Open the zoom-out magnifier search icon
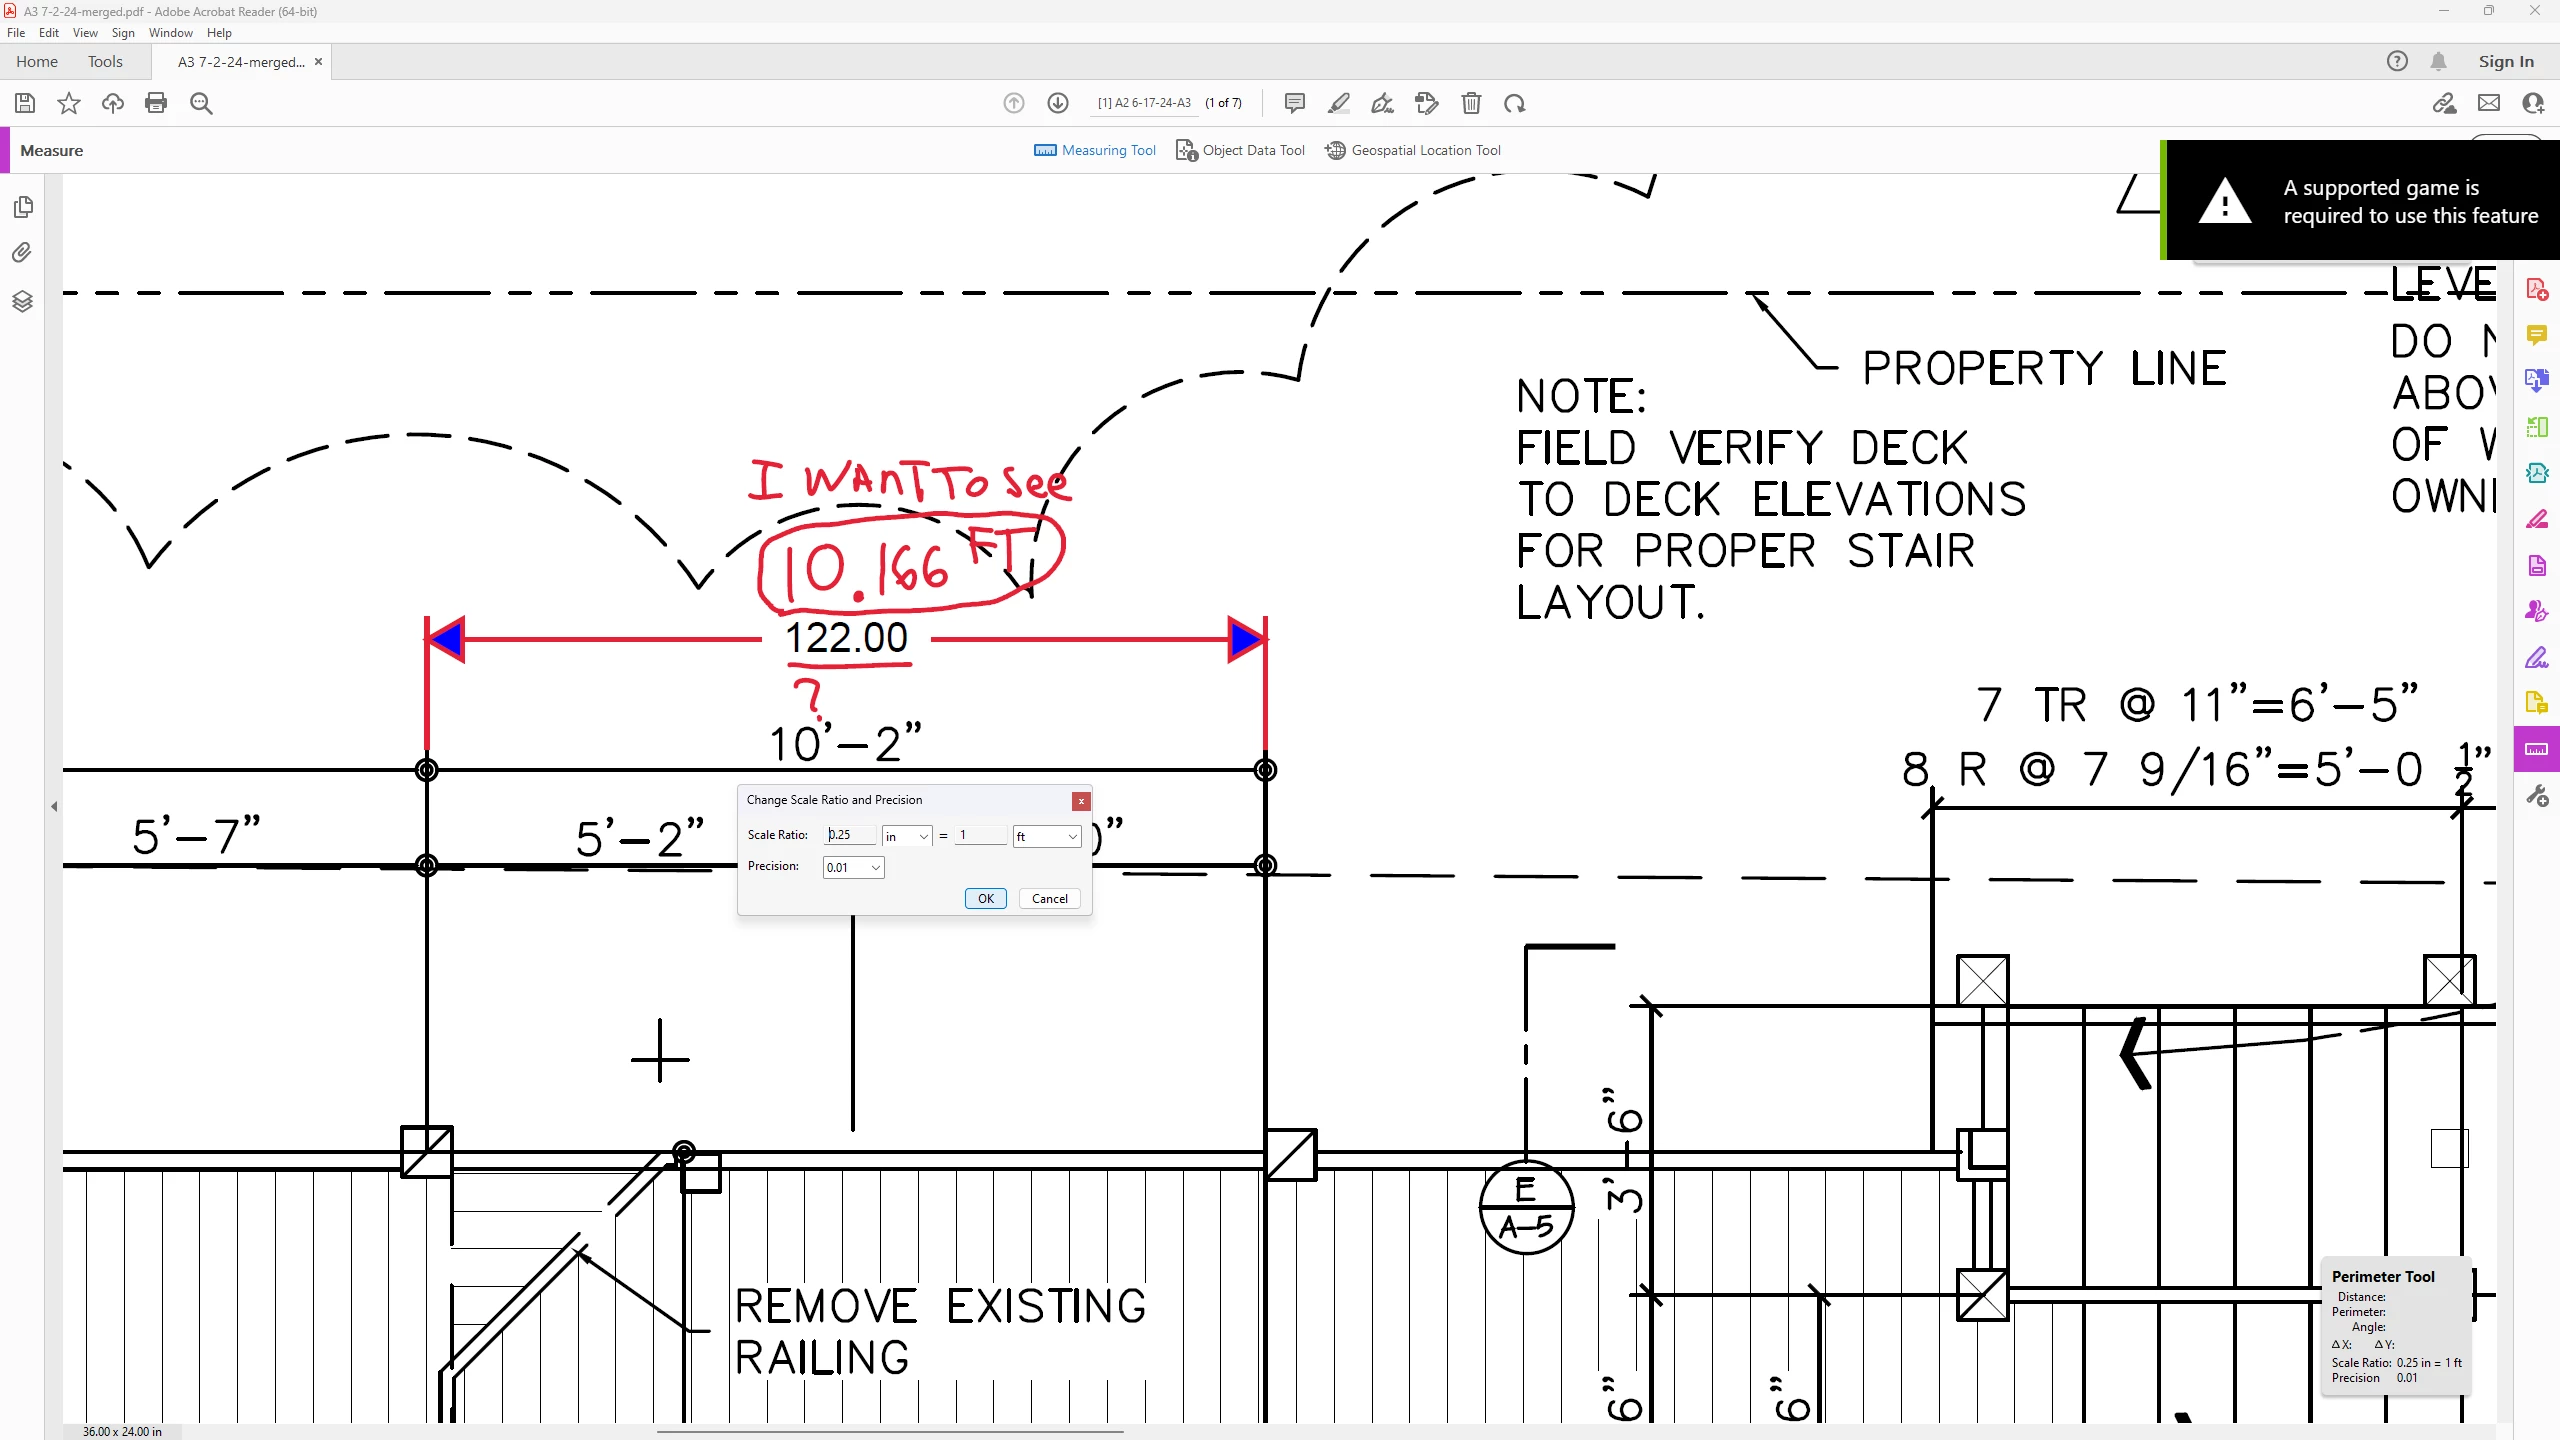 [201, 103]
